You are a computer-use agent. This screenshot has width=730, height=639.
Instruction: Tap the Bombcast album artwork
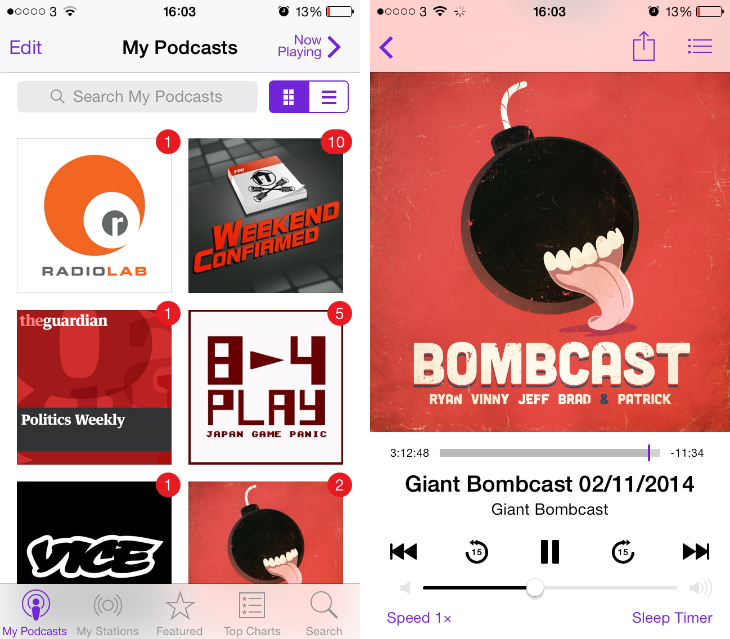(x=550, y=252)
